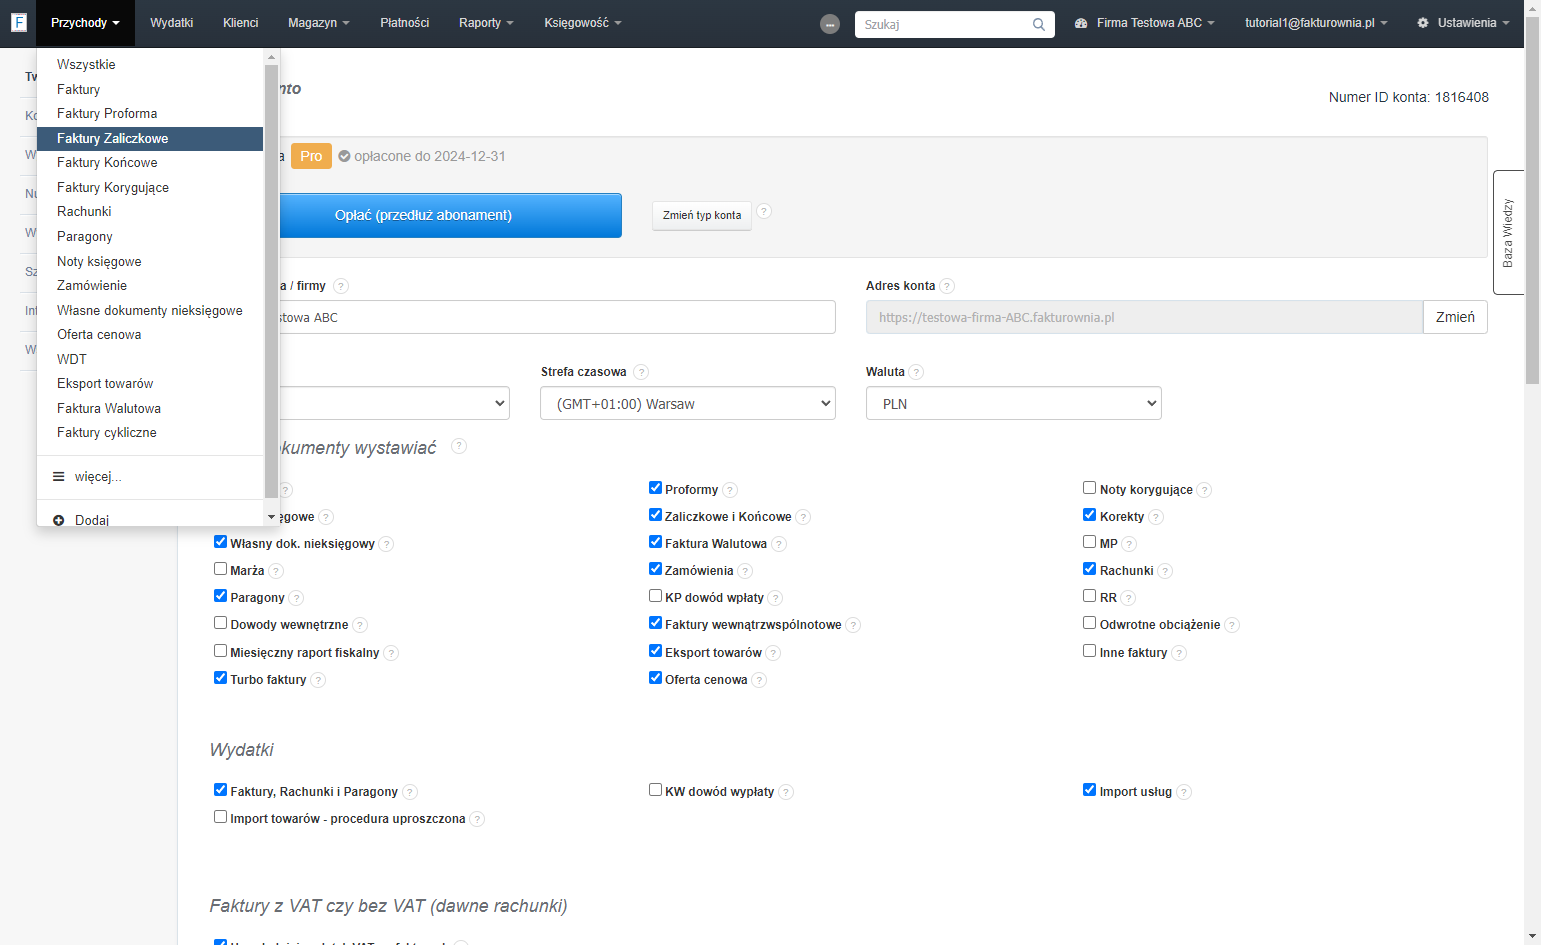
Task: Click the search magnifier icon
Action: (1039, 24)
